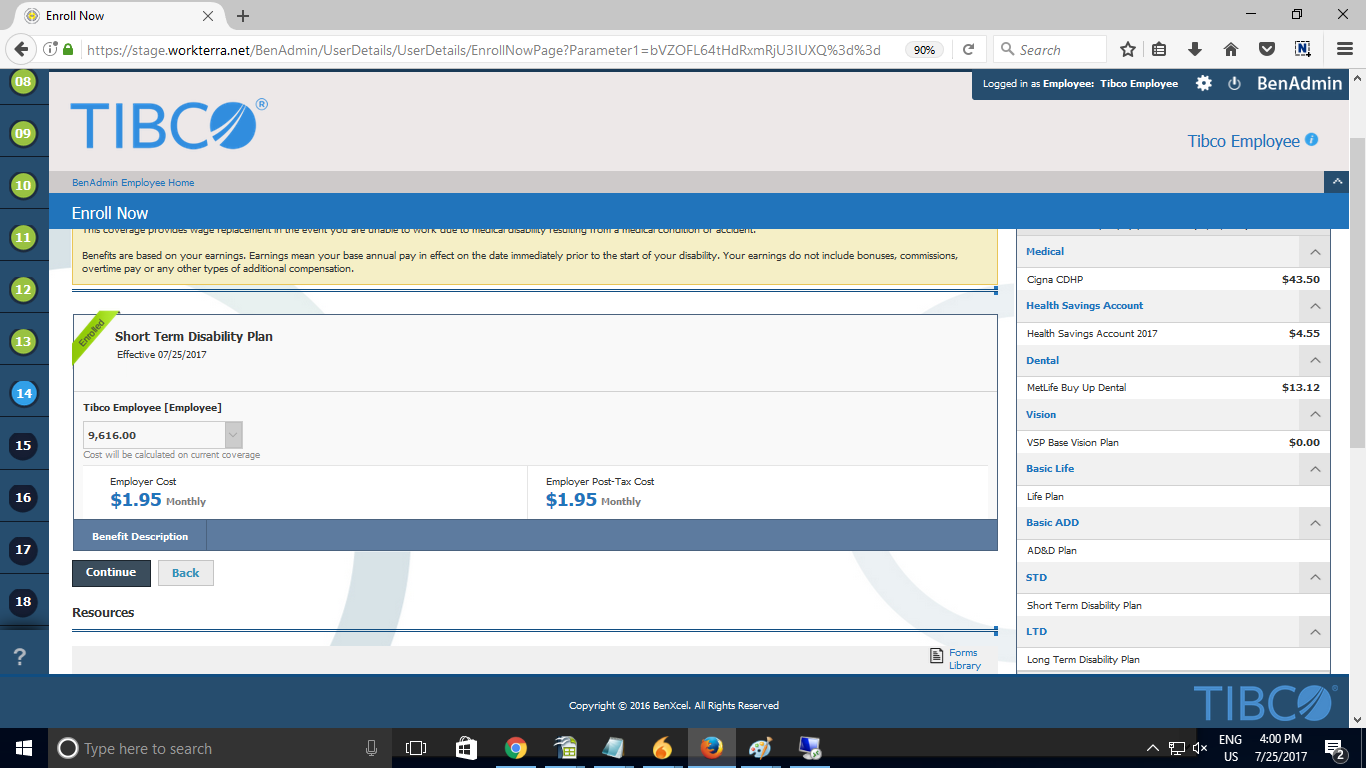Collapse the Medical section

(x=1315, y=252)
